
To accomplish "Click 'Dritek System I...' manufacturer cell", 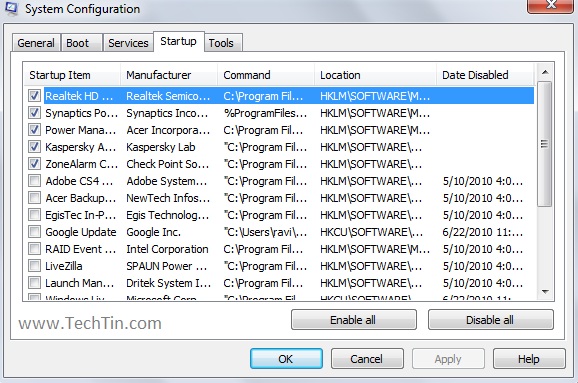I will pos(168,283).
